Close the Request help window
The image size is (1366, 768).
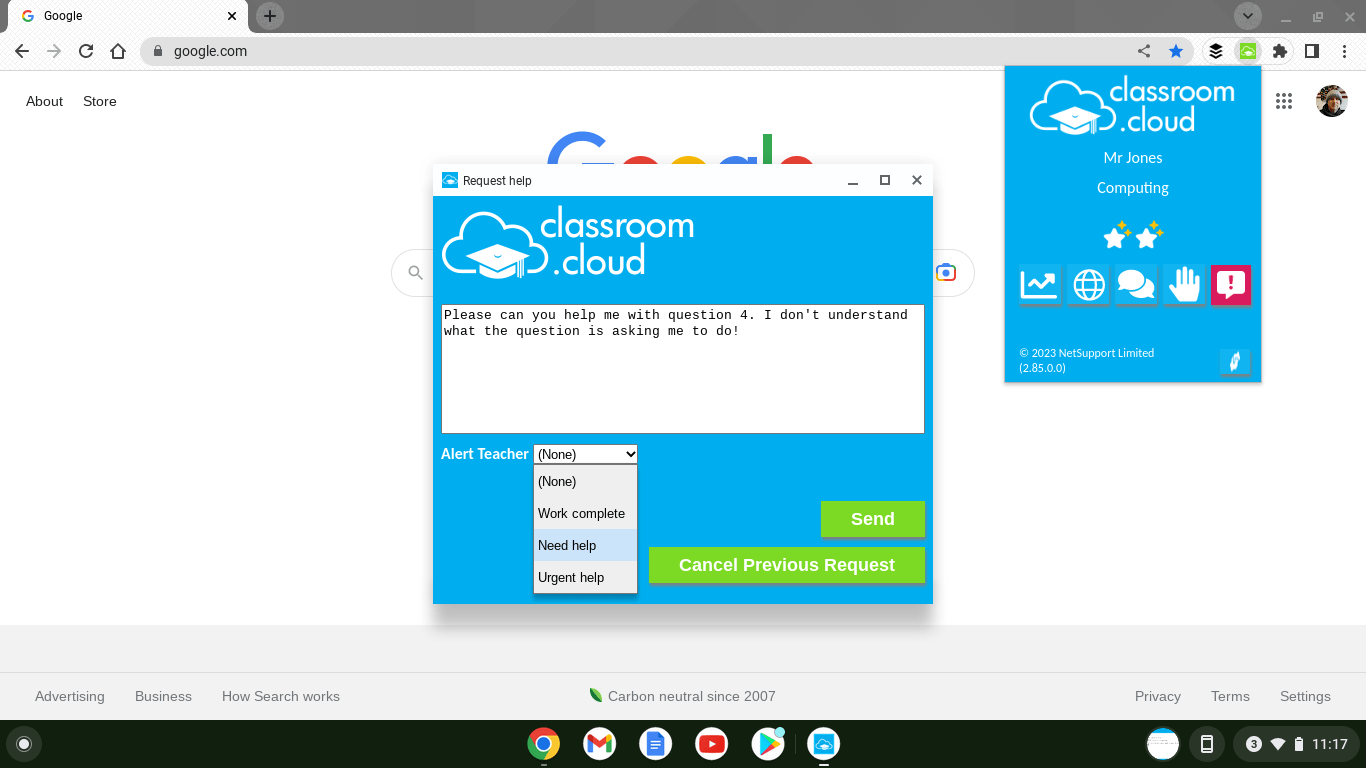(917, 181)
